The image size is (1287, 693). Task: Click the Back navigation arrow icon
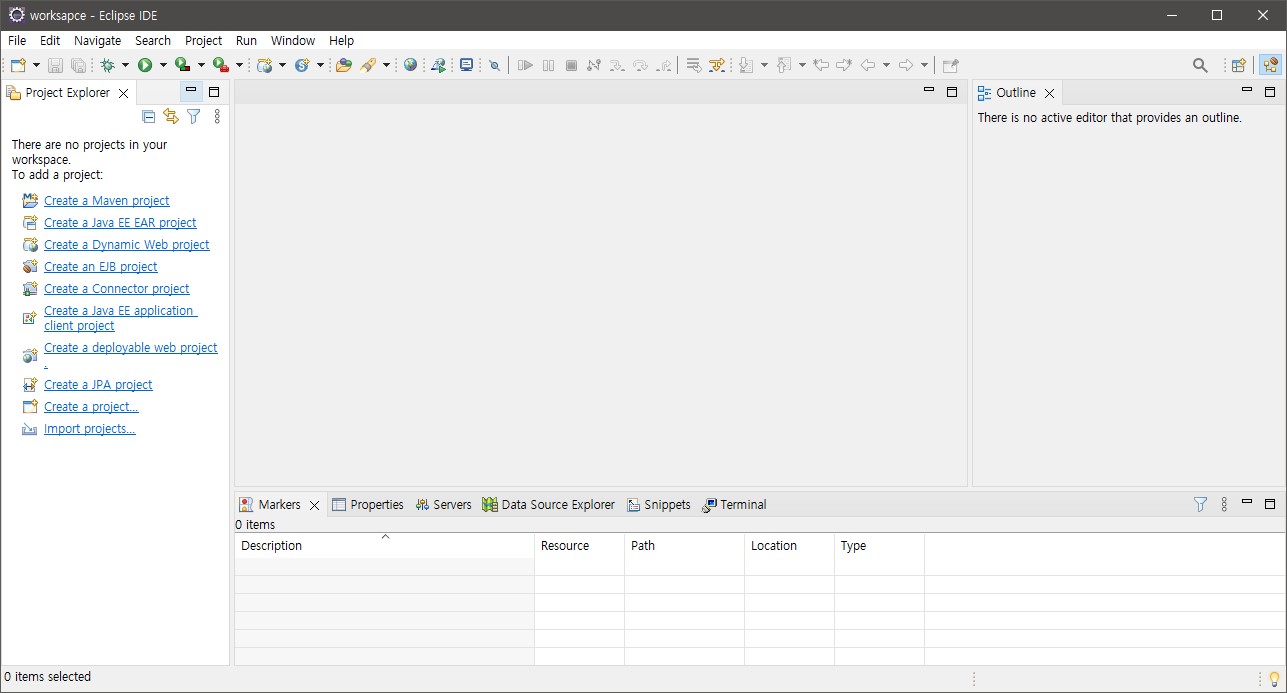tap(868, 65)
